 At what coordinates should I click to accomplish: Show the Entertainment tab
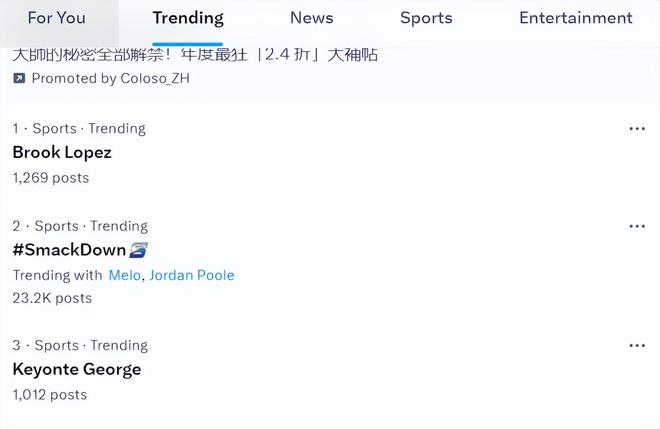(x=575, y=18)
